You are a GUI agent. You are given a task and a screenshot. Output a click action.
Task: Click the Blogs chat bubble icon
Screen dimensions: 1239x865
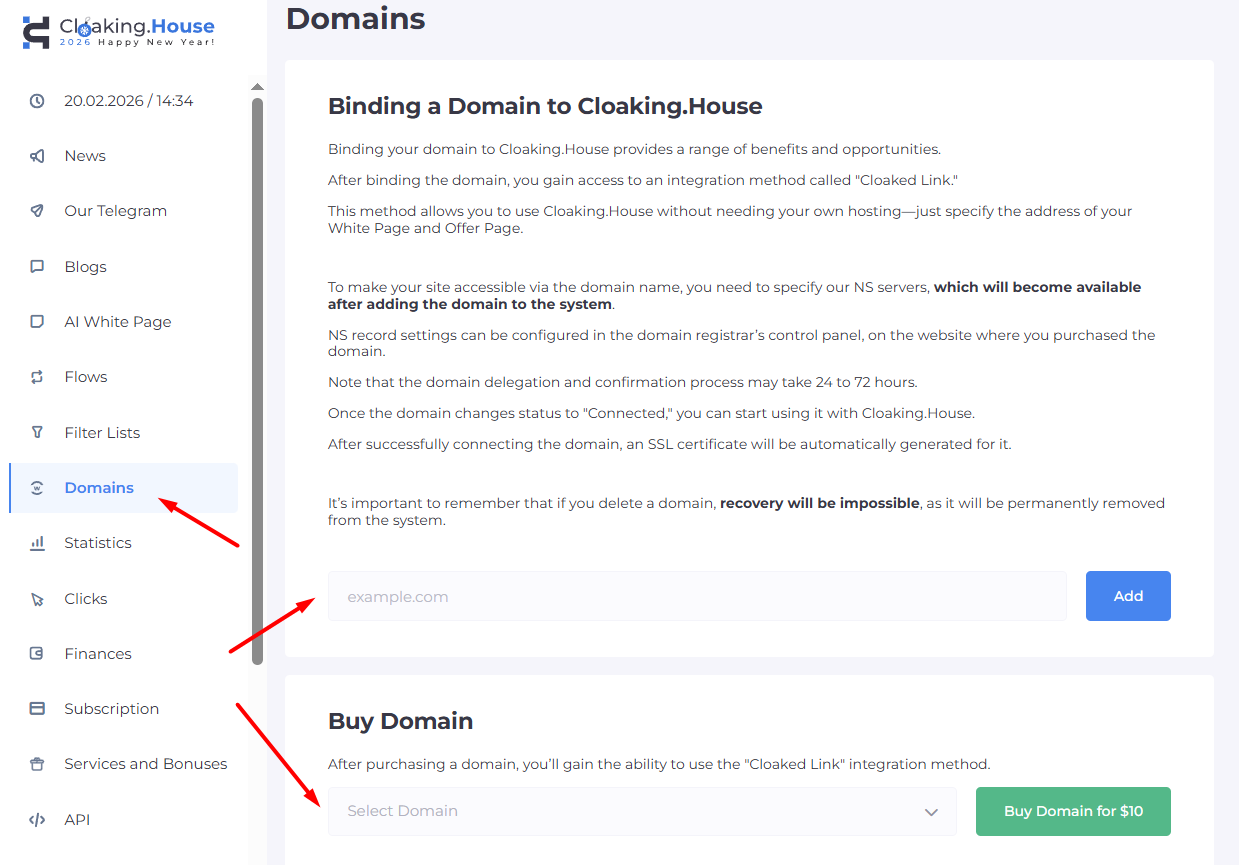(x=37, y=267)
